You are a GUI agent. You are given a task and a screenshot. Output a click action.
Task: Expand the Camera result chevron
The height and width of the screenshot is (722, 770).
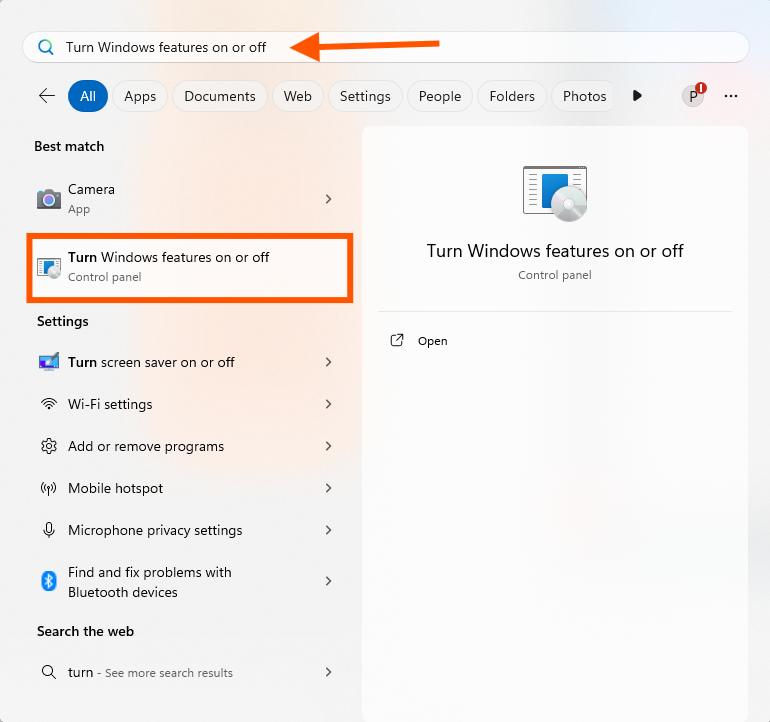329,199
